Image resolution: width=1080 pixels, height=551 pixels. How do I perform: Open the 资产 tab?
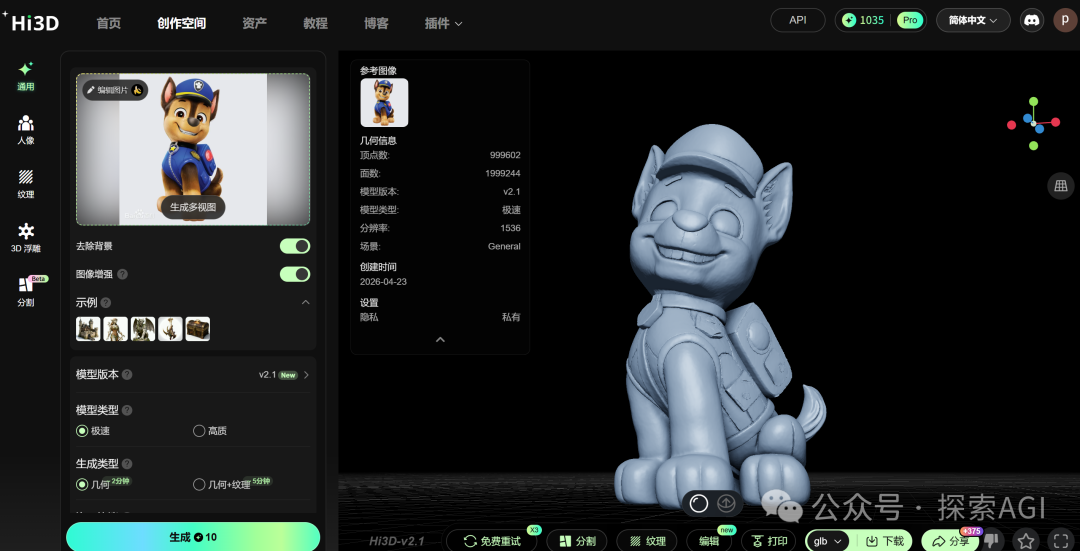coord(254,23)
